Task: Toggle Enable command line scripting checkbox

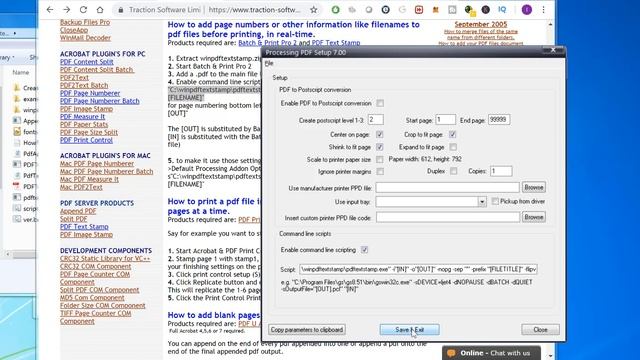Action: tap(364, 249)
